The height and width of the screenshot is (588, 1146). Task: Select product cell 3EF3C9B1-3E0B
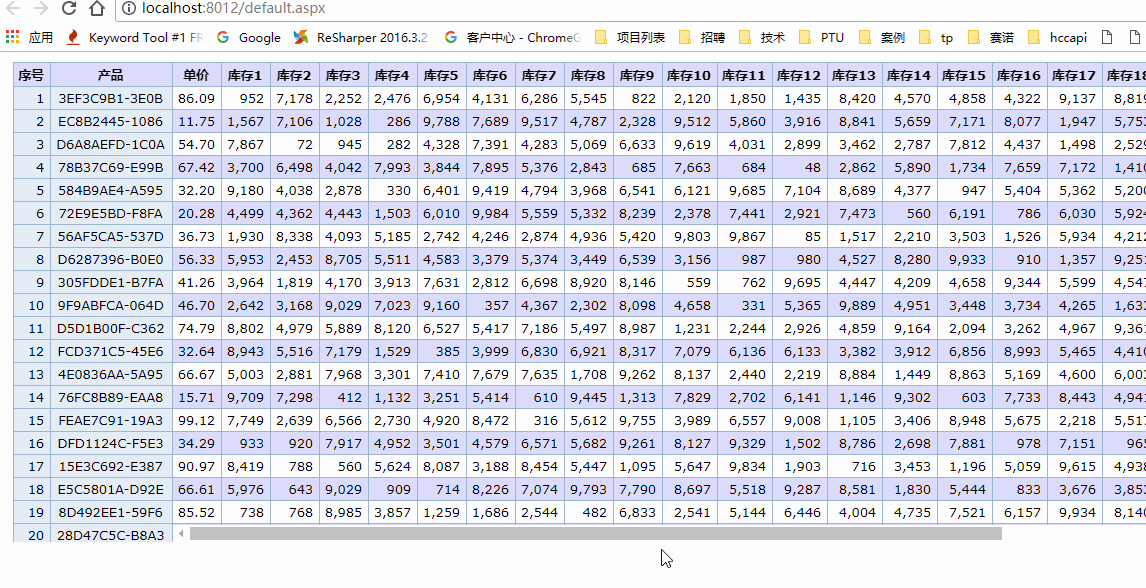point(111,99)
